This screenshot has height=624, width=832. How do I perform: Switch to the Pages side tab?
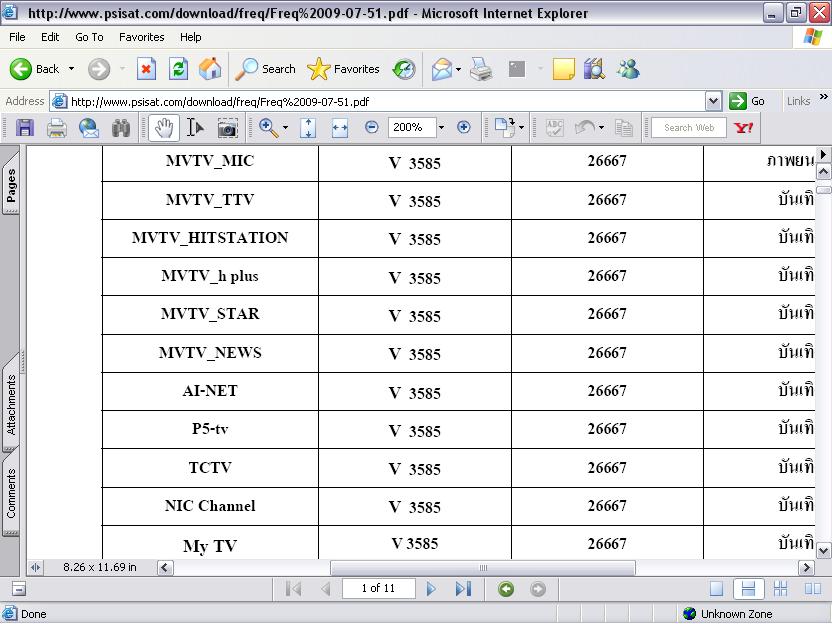coord(11,184)
